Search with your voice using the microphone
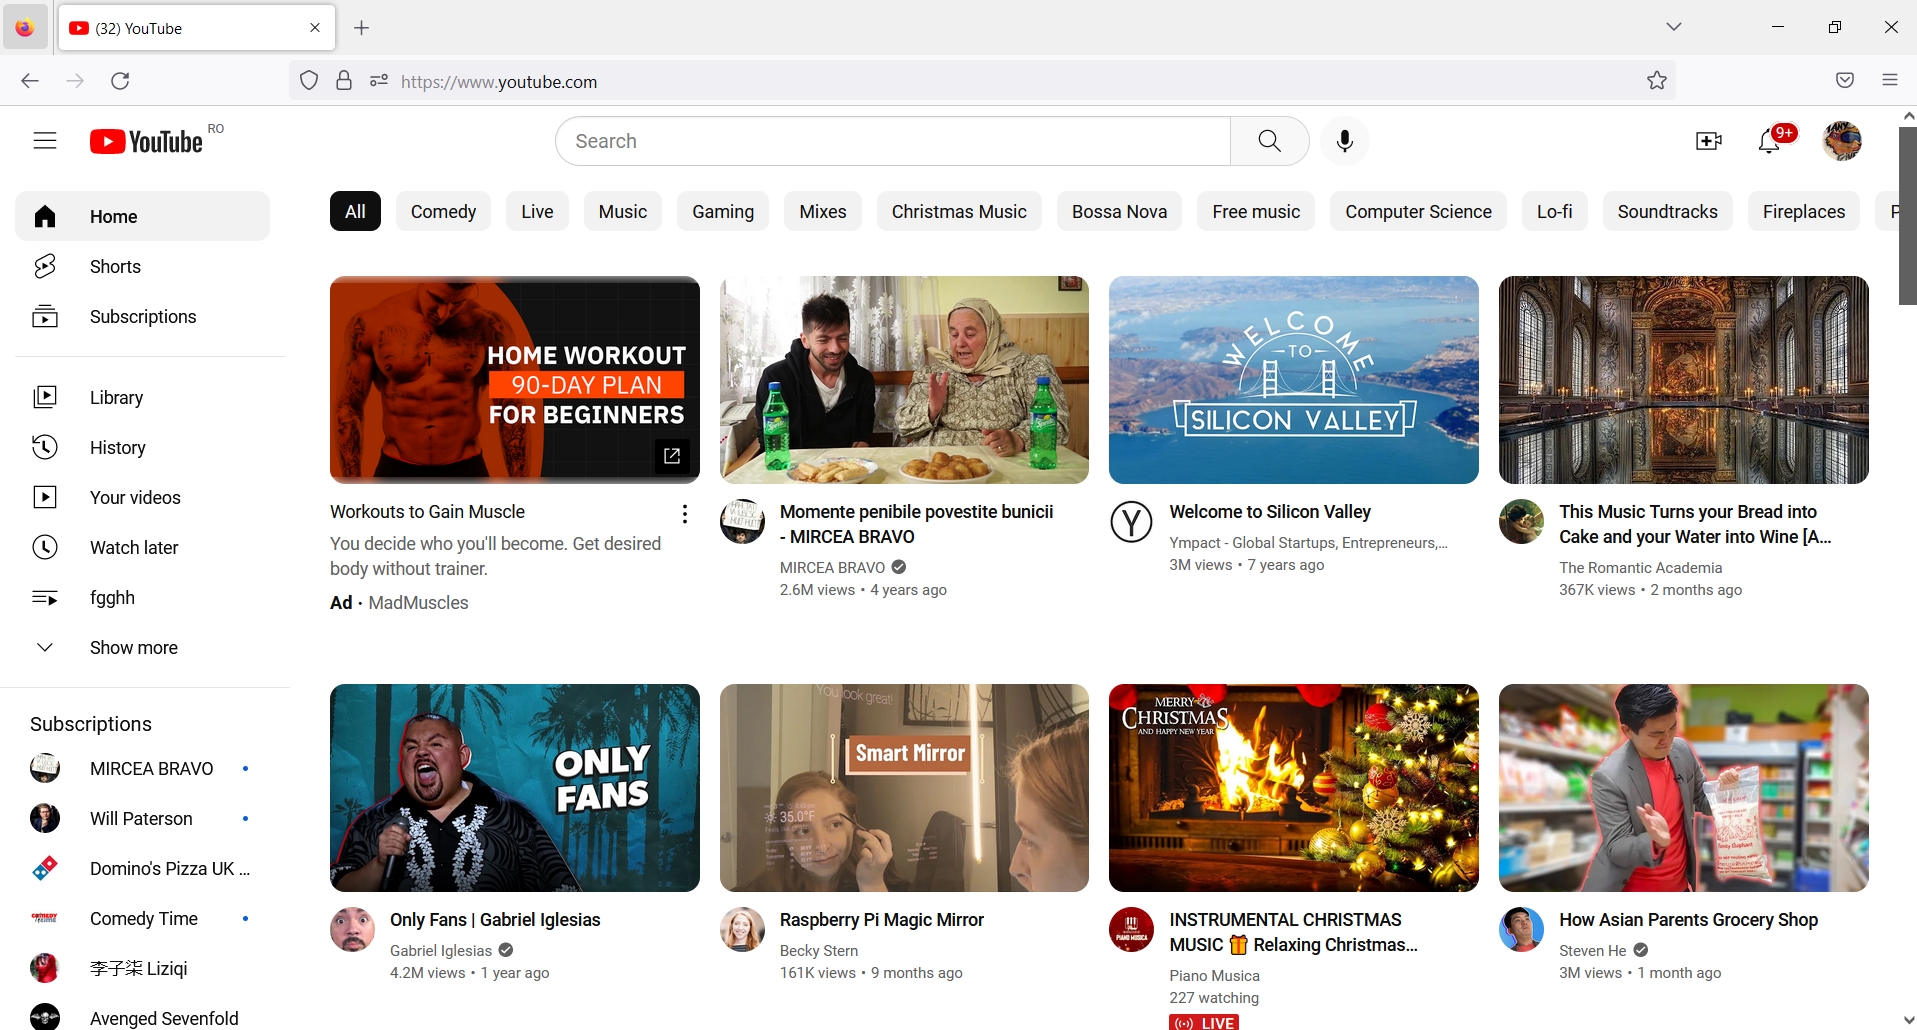 (1344, 140)
